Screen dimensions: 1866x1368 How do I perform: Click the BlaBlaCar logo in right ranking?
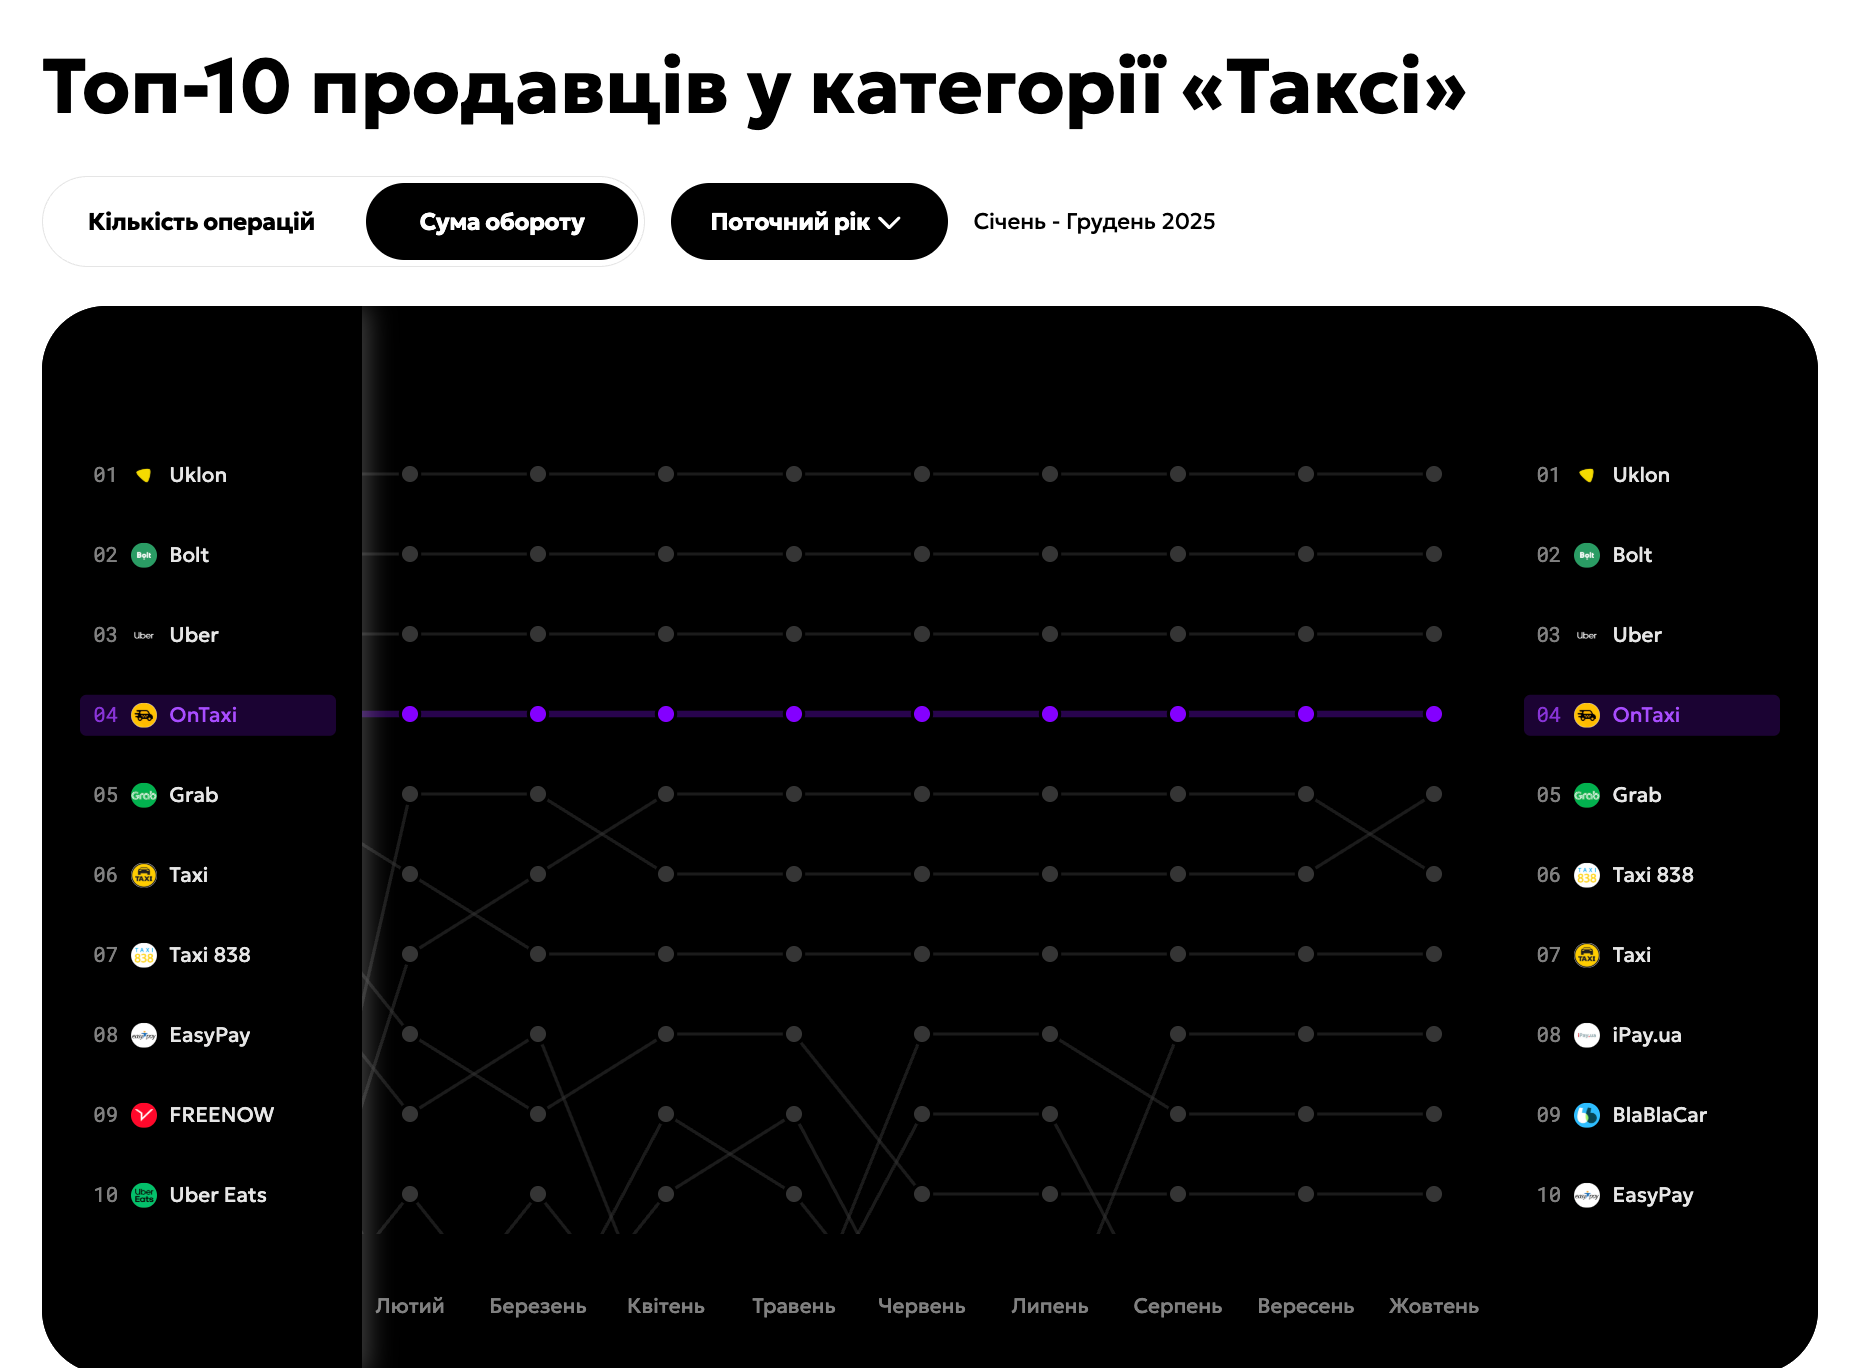pos(1587,1115)
